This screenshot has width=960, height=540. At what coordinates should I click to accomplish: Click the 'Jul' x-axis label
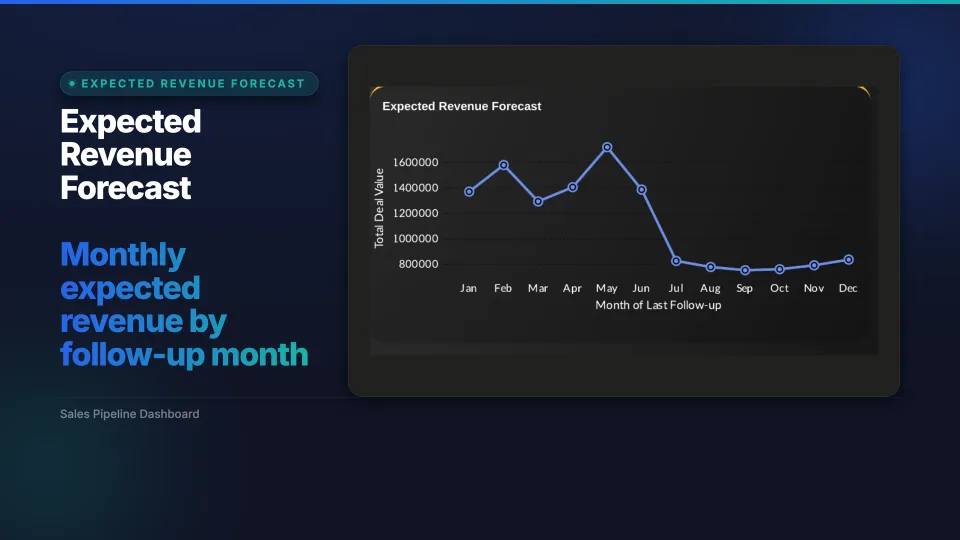(676, 288)
